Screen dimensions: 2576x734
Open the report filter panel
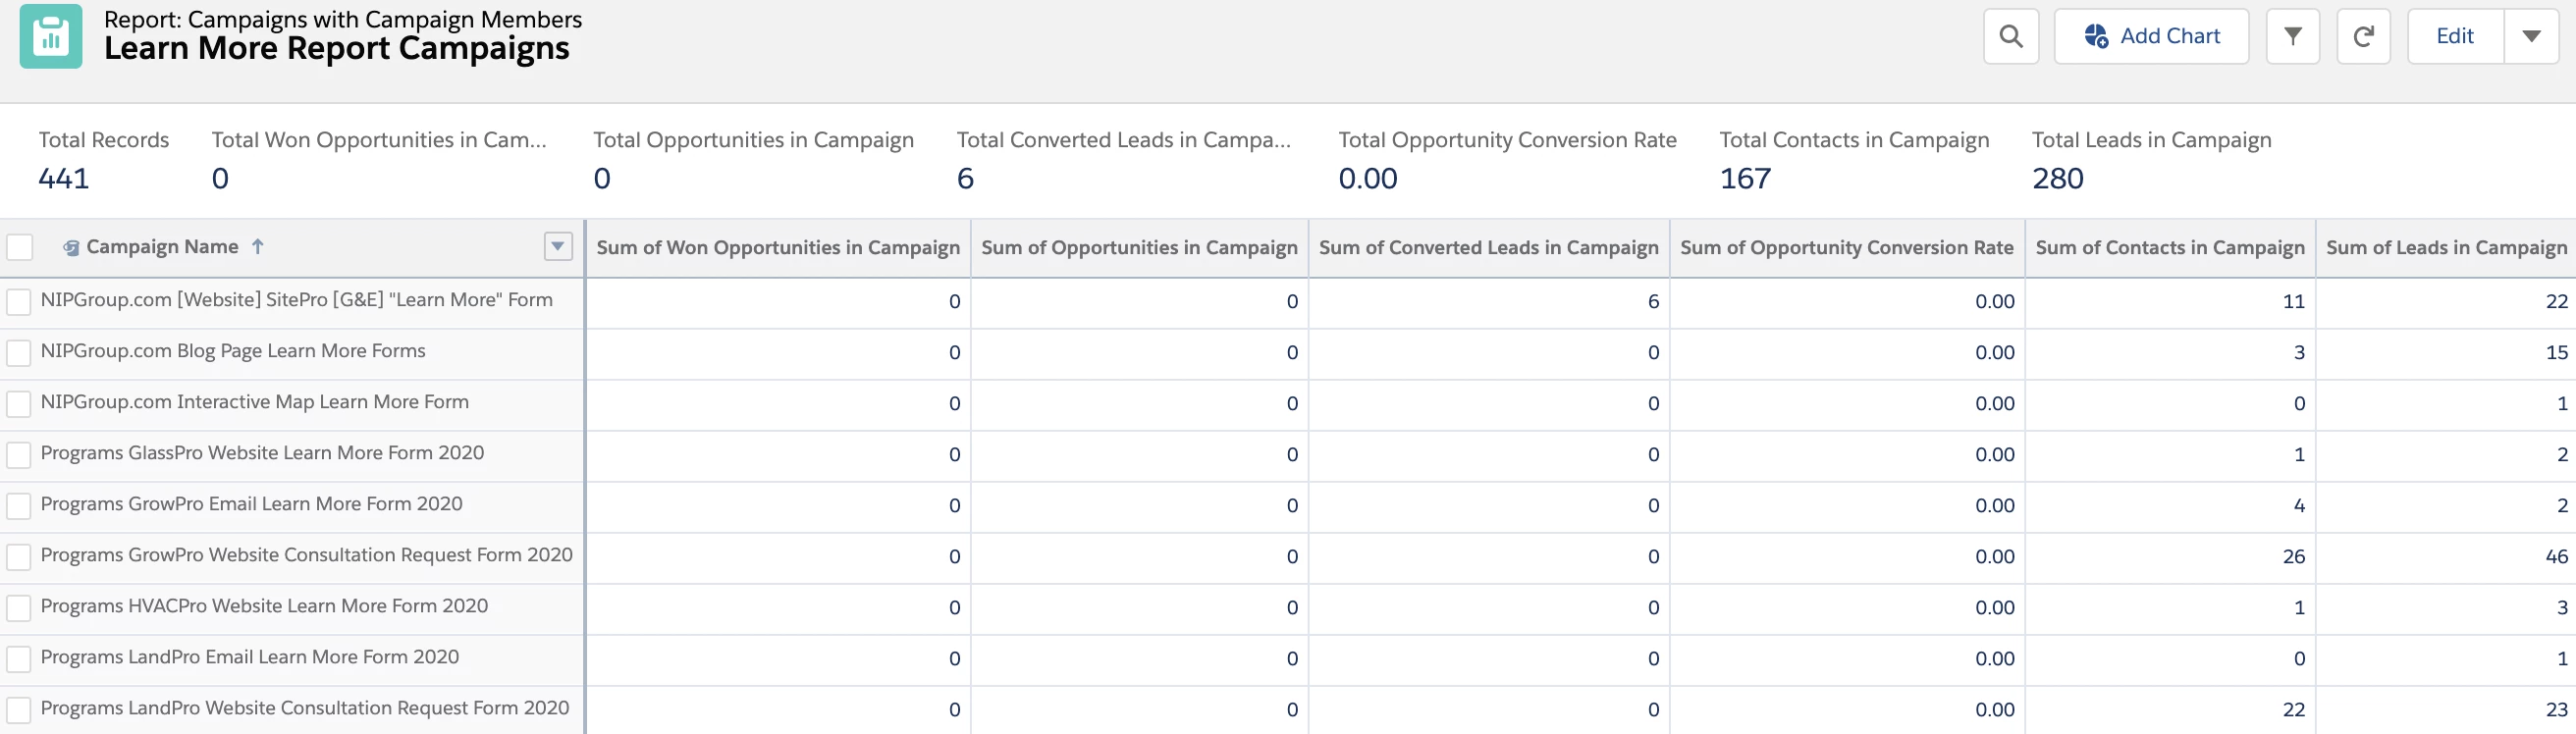coord(2292,37)
